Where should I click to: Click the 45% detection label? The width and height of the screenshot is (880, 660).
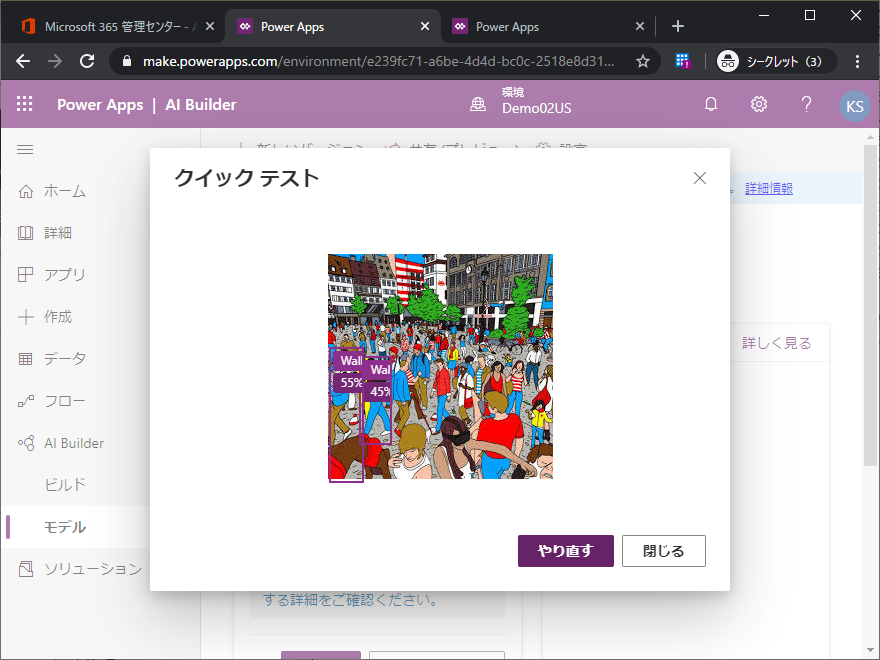tap(378, 392)
